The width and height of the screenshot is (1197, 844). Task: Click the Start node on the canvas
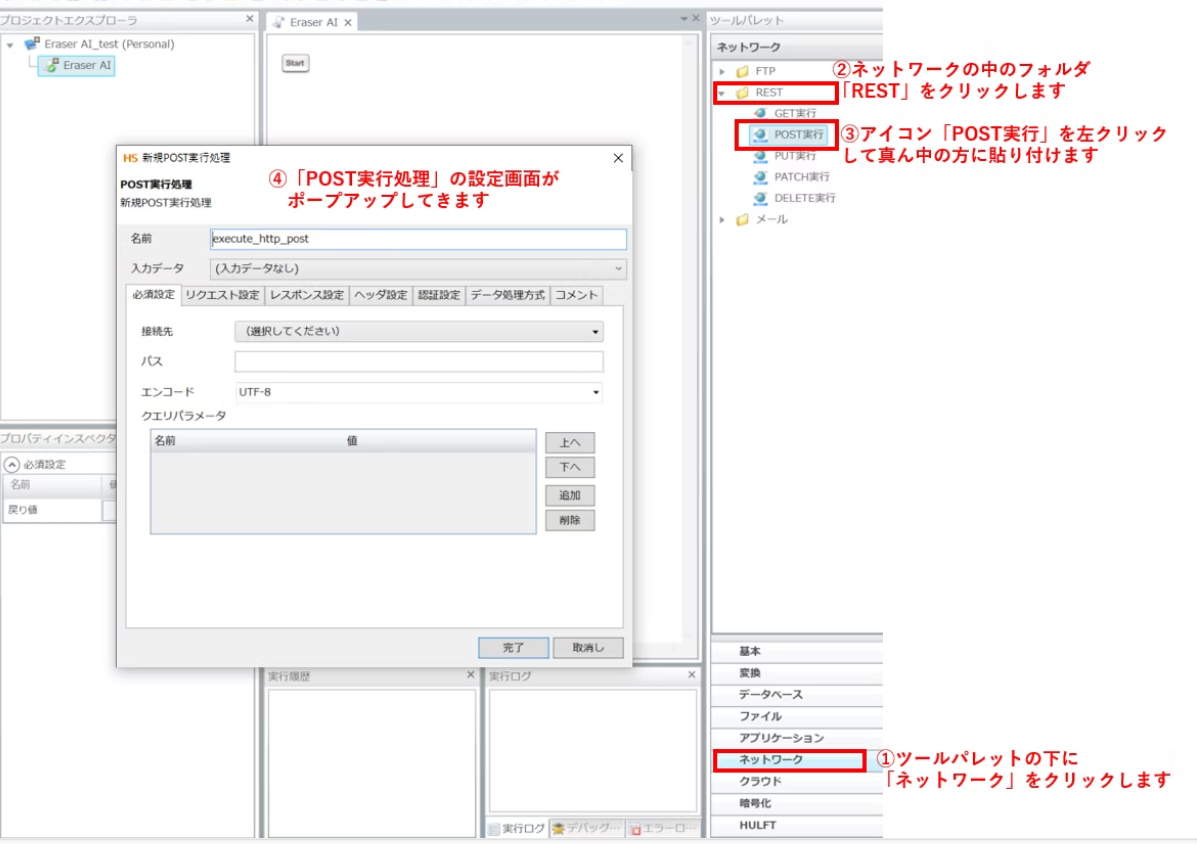pyautogui.click(x=295, y=63)
